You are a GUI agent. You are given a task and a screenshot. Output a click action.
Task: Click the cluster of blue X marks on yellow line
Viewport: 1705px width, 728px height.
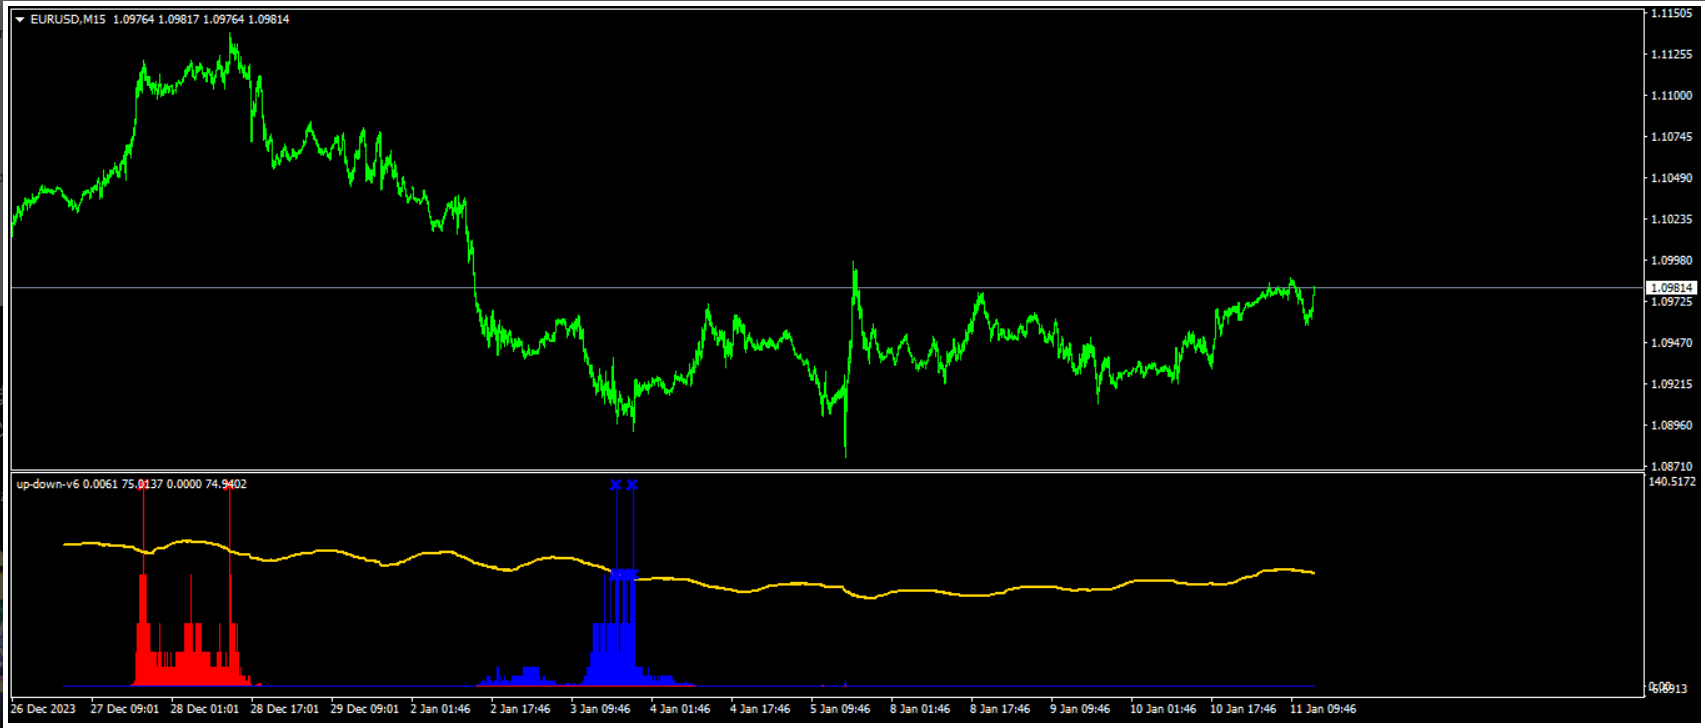pyautogui.click(x=623, y=574)
